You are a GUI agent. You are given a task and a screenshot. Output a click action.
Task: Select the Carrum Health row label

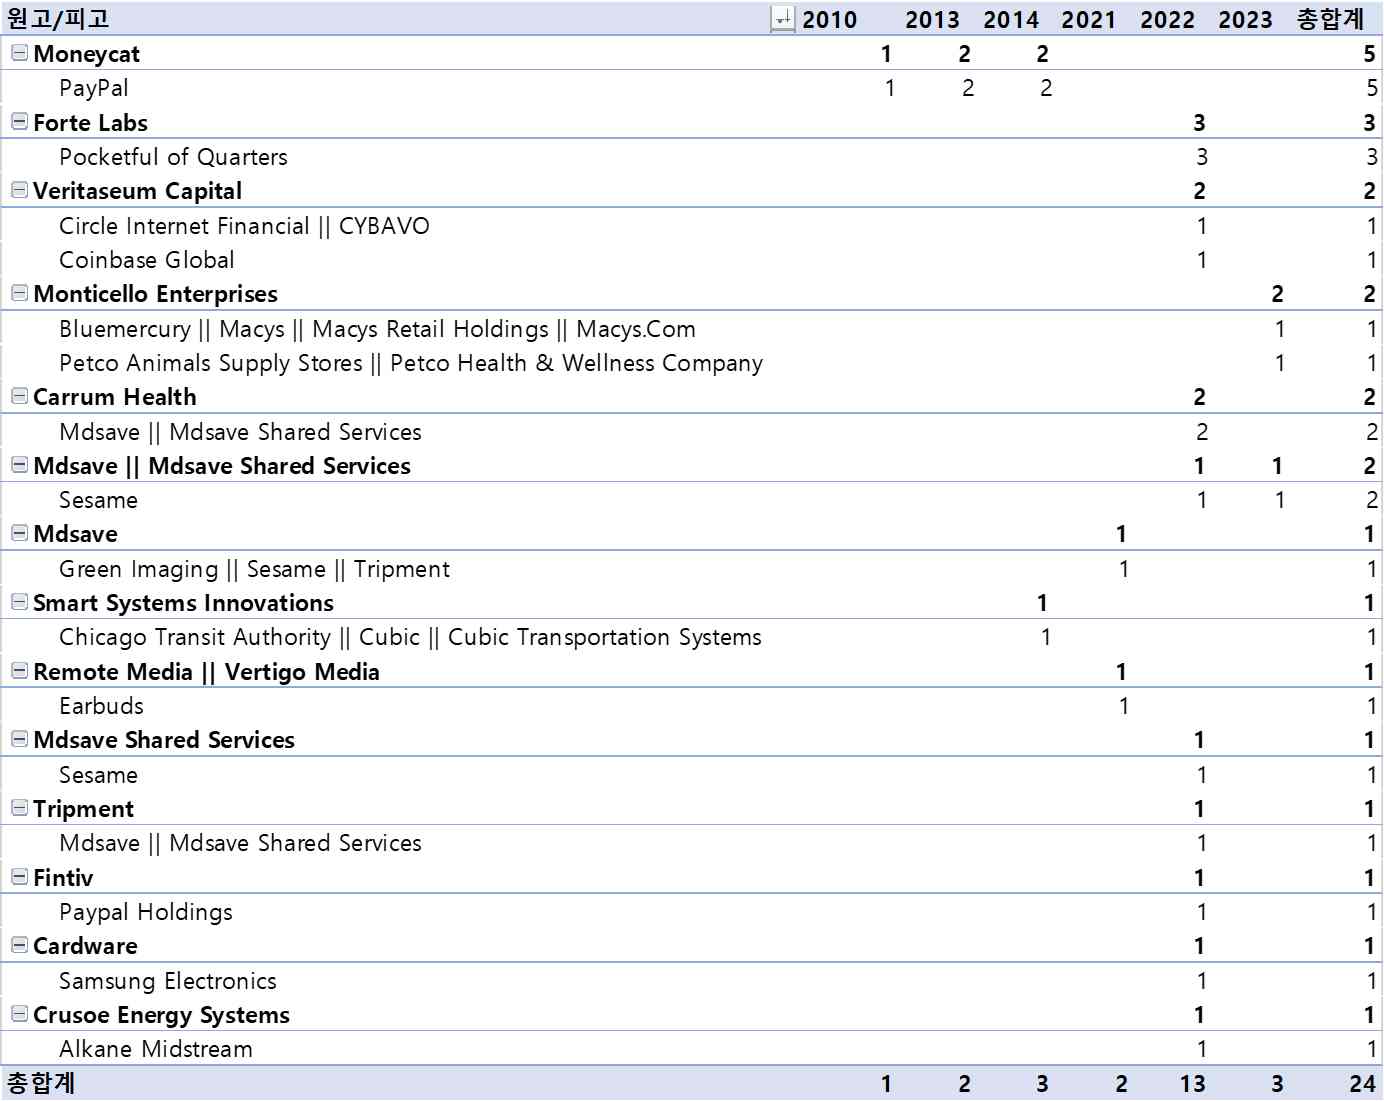click(114, 397)
